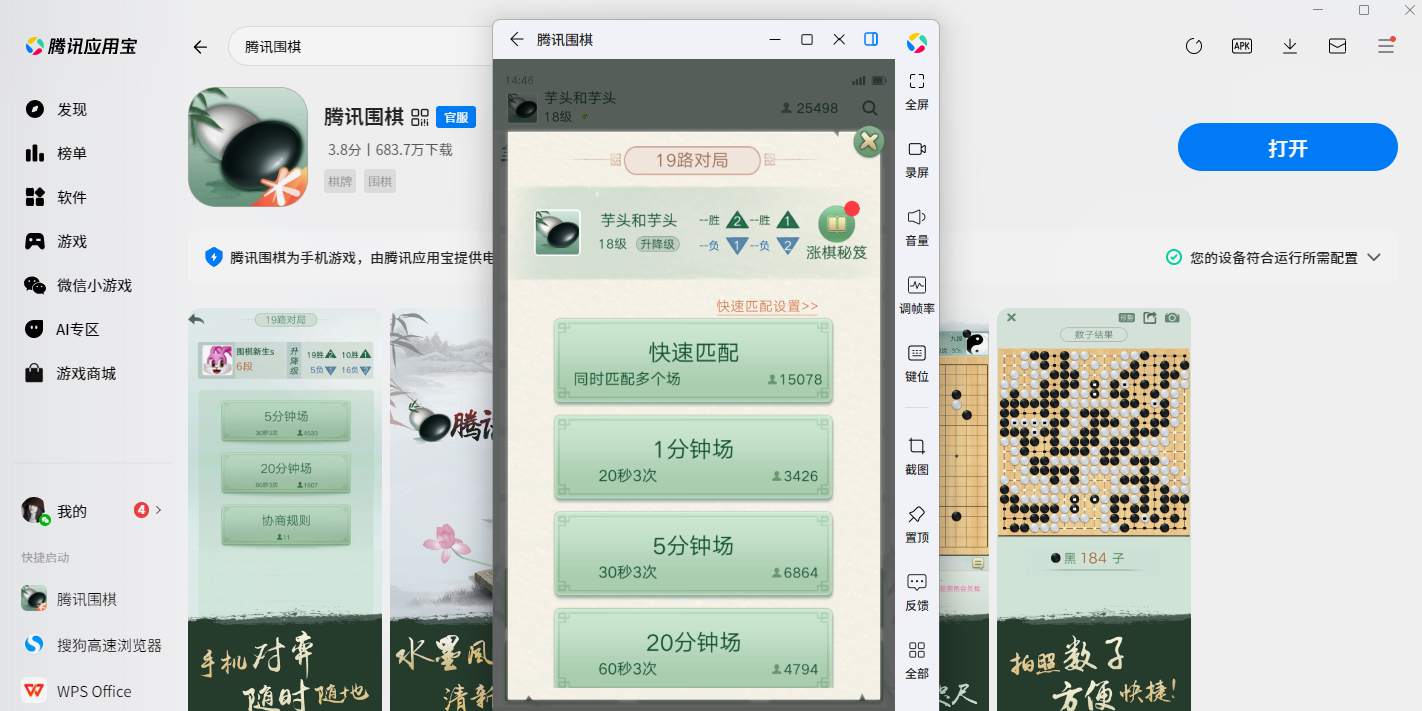Viewport: 1422px width, 711px height.
Task: Click the blue 打开 button
Action: pos(1287,148)
